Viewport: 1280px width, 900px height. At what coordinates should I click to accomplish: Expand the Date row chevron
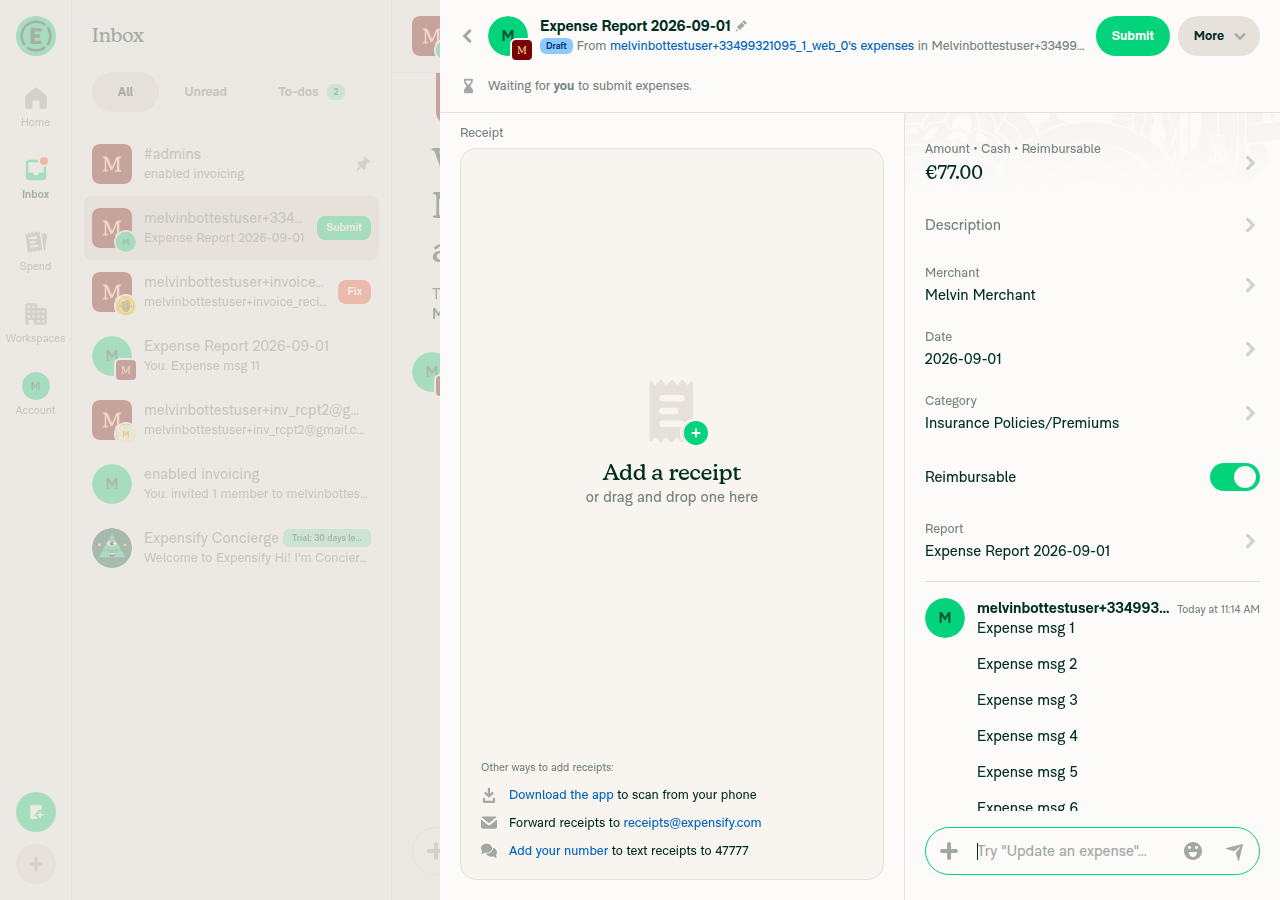tap(1250, 349)
